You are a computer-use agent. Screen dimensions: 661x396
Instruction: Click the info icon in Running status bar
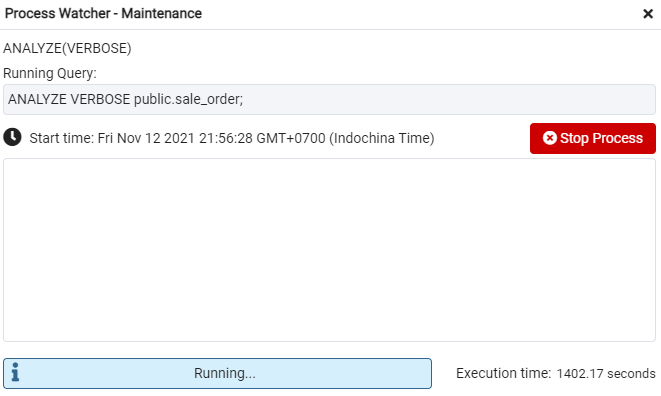click(x=15, y=372)
